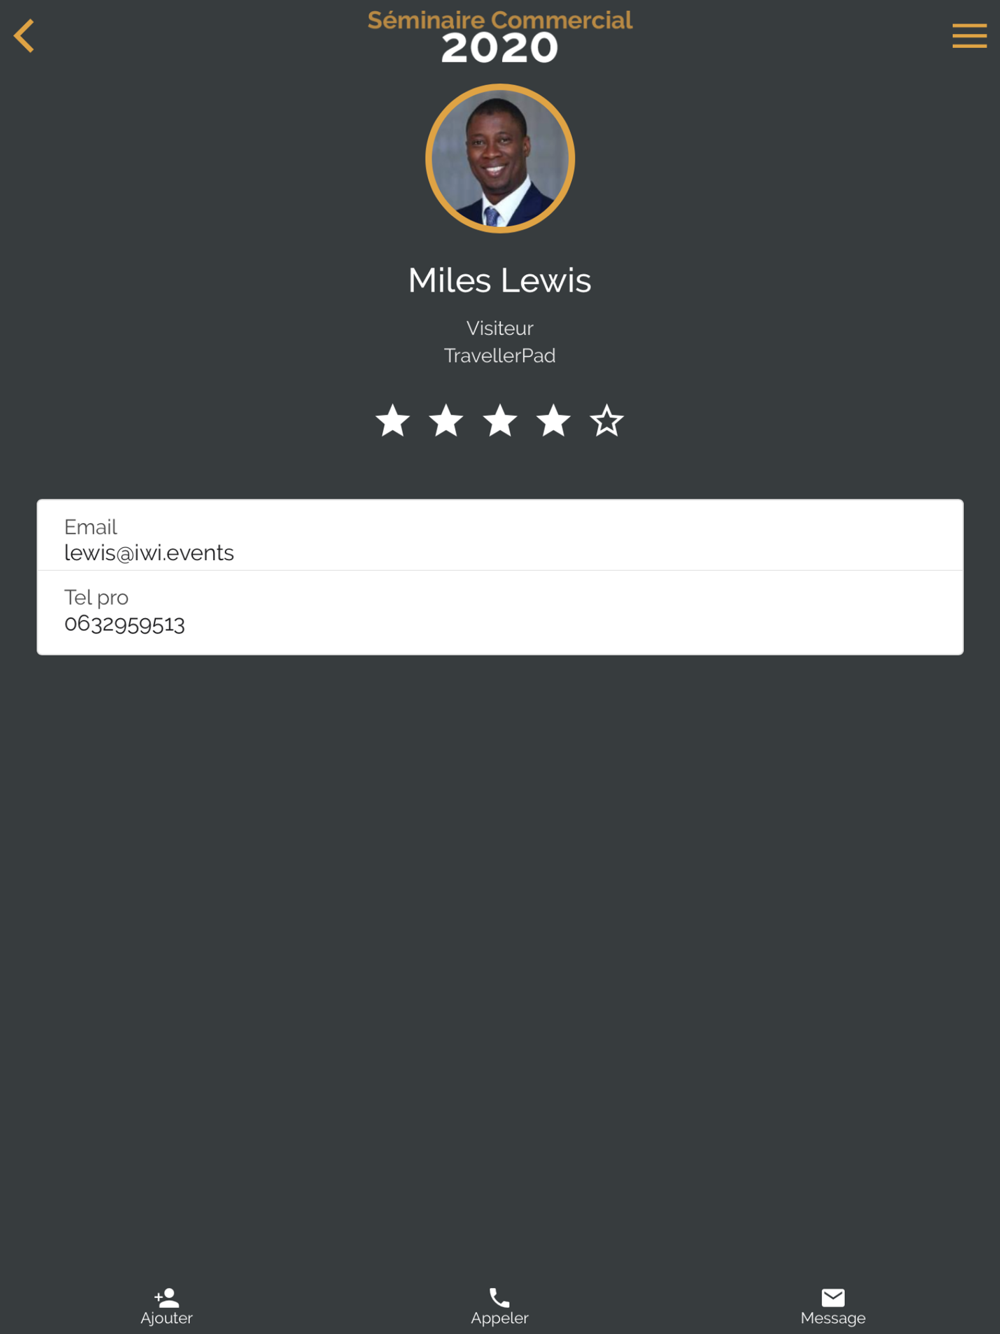The height and width of the screenshot is (1334, 1000).
Task: Select the Miles Lewis name heading
Action: (x=500, y=280)
